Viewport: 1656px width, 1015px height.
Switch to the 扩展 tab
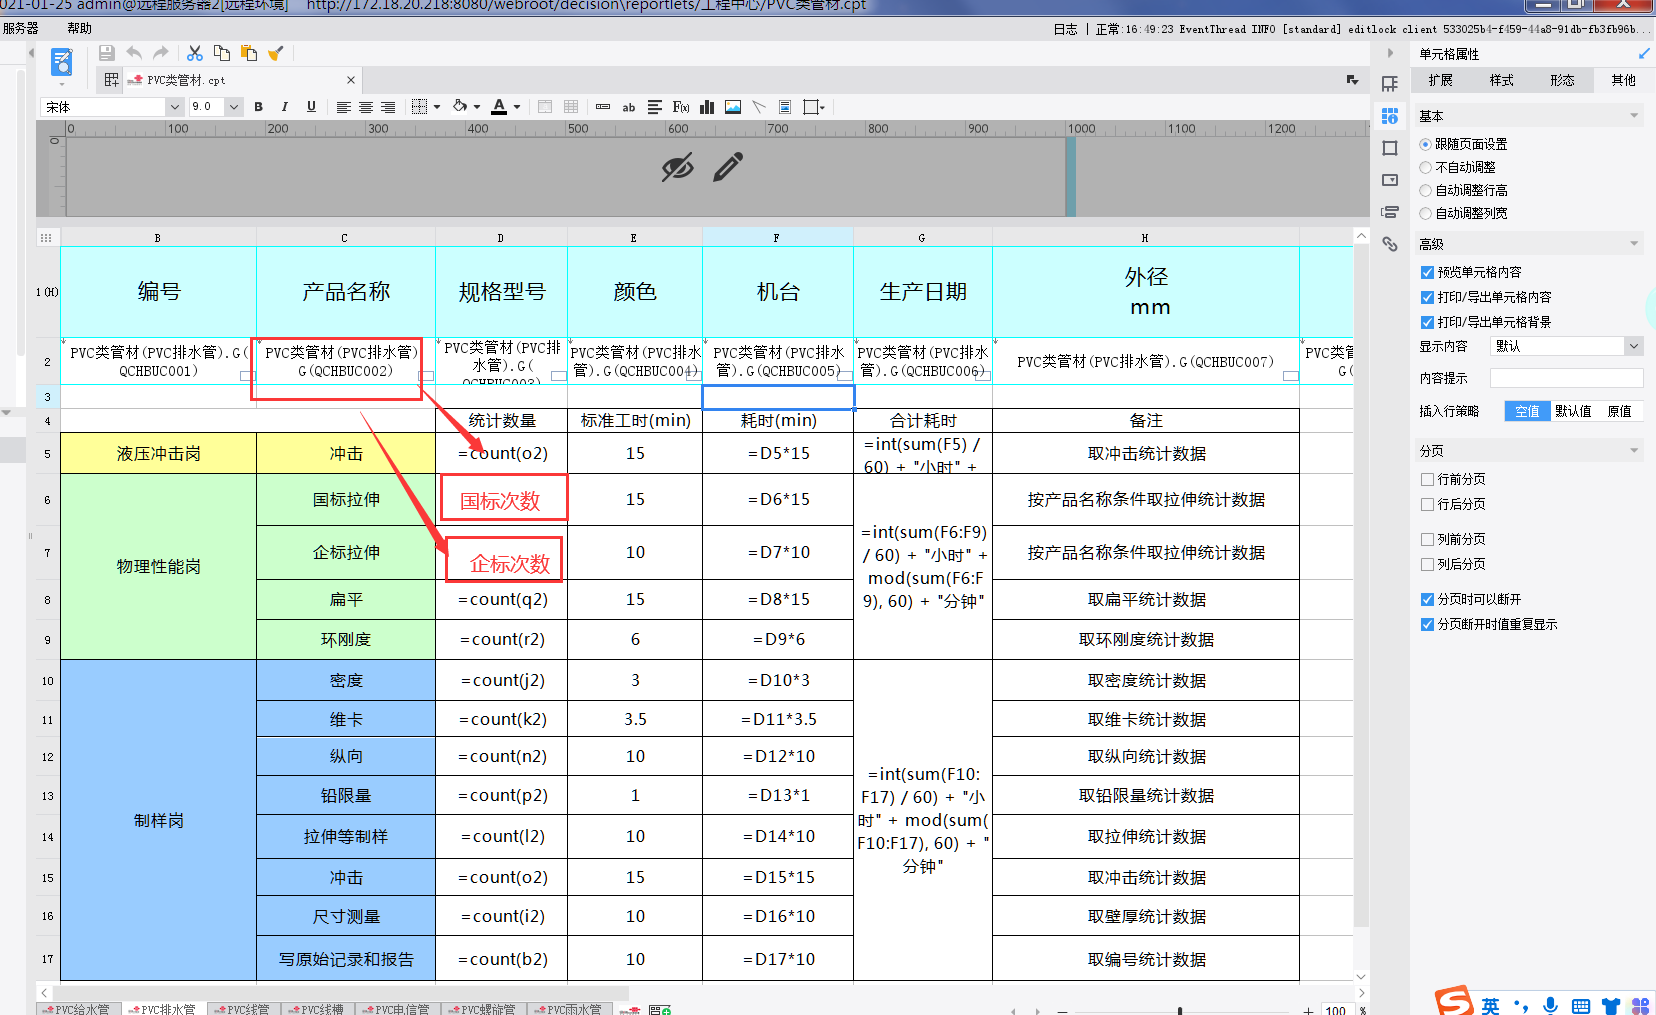[1441, 80]
